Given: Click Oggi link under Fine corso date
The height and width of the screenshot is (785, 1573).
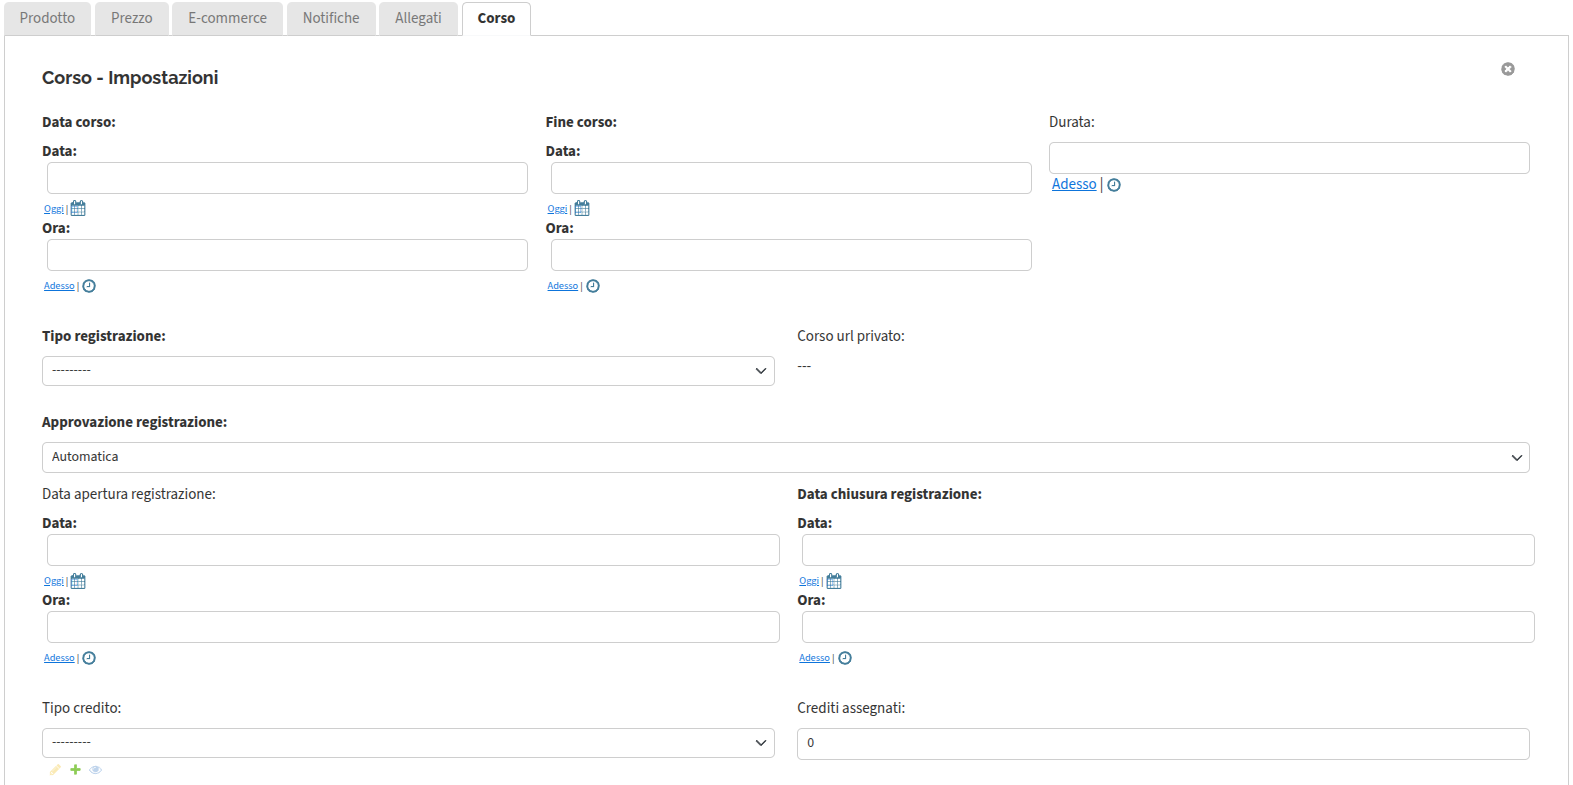Looking at the screenshot, I should 558,209.
